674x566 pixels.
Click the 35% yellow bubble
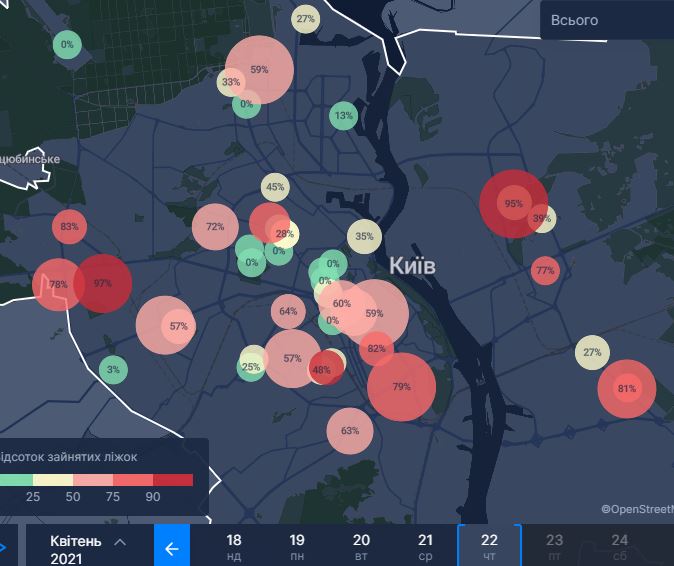[364, 237]
